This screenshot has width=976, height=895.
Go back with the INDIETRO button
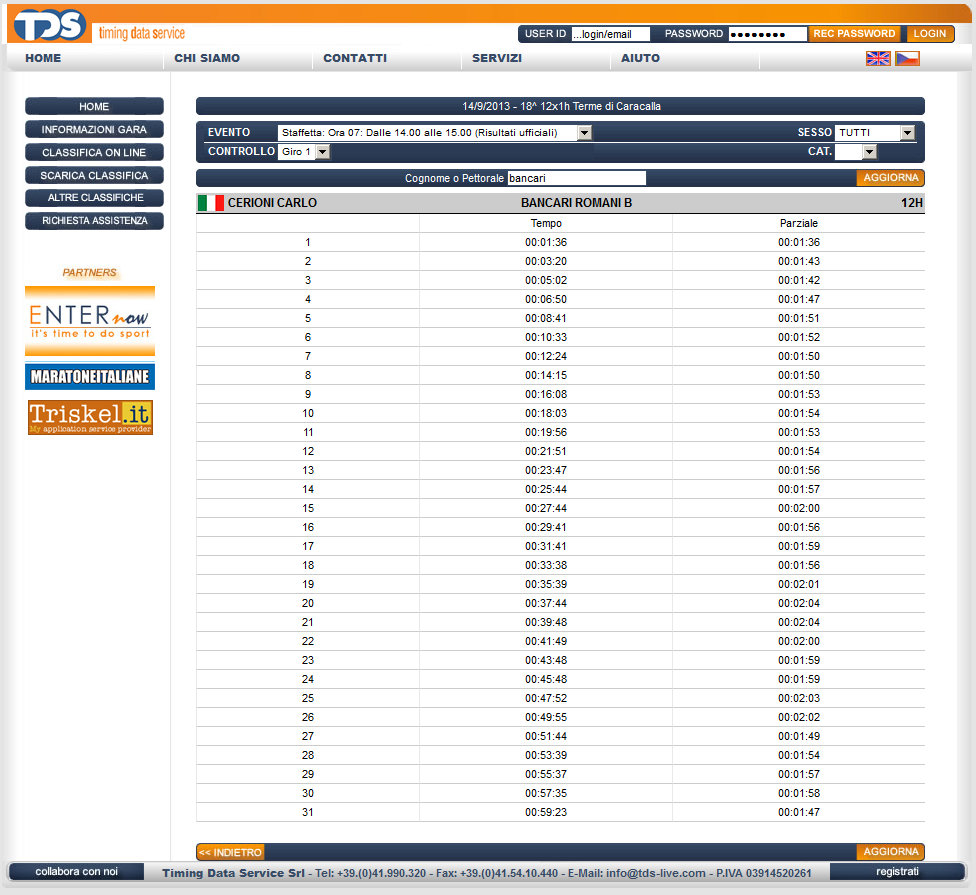230,852
